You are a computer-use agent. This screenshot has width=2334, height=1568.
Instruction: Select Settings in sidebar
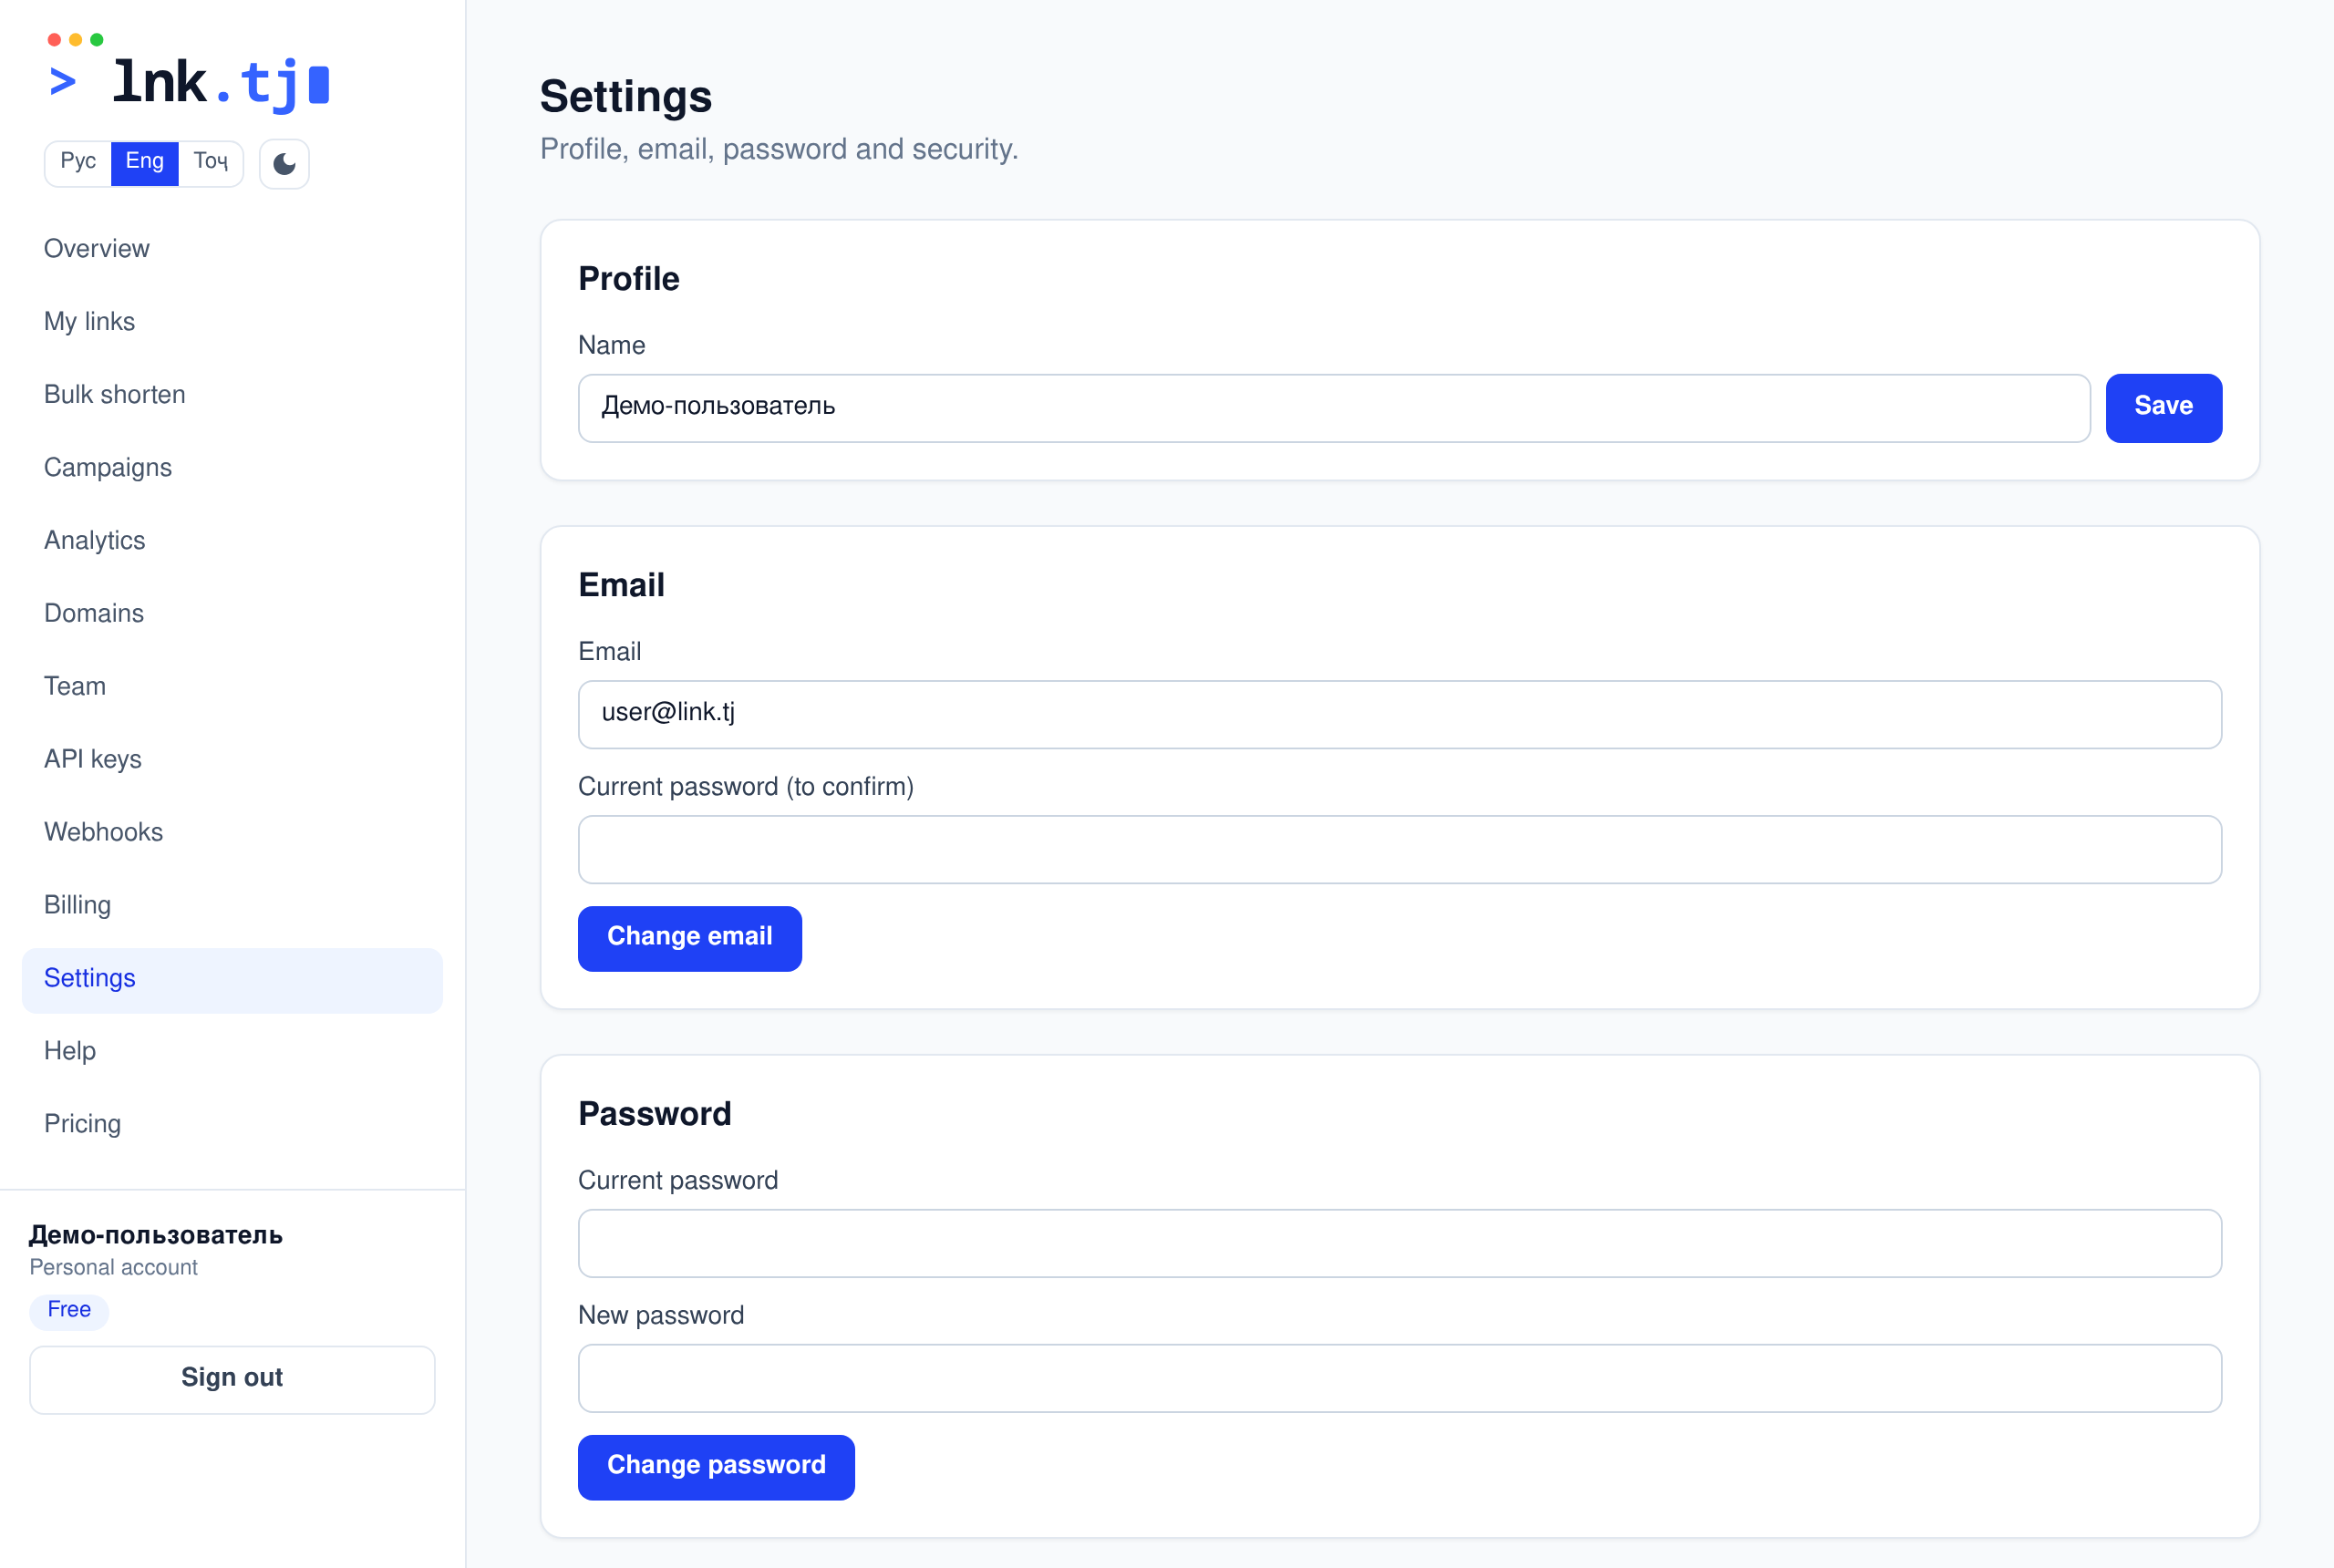[232, 979]
